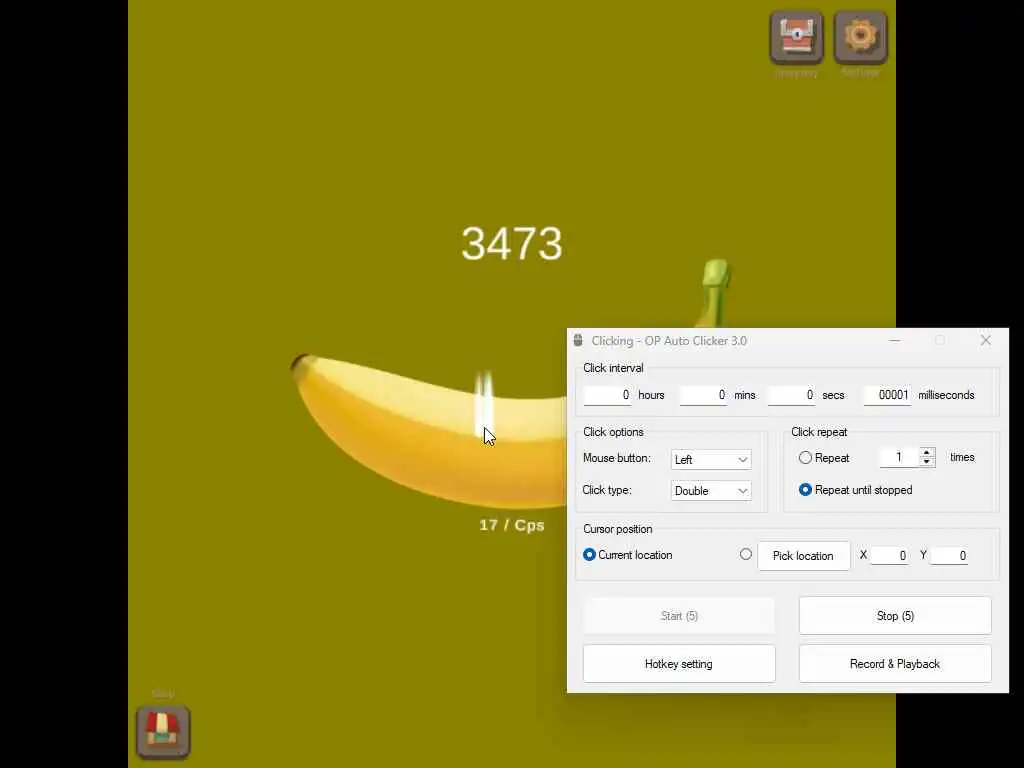Screen dimensions: 1024x768
Task: Open the Click type dropdown
Action: click(711, 491)
